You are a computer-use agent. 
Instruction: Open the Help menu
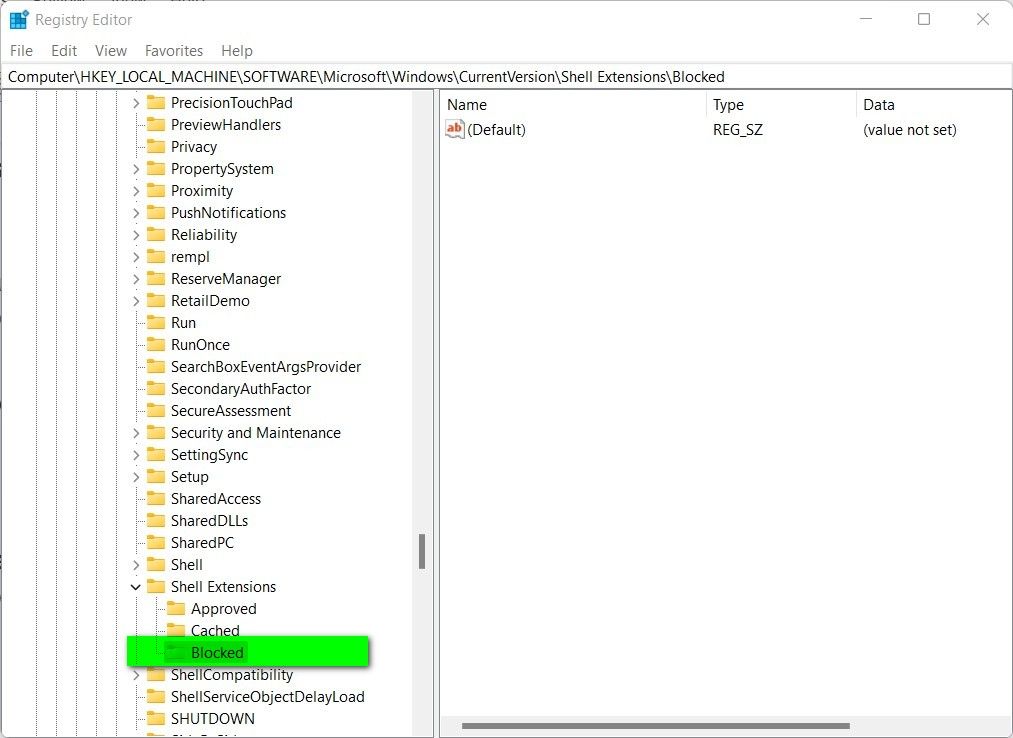coord(236,50)
